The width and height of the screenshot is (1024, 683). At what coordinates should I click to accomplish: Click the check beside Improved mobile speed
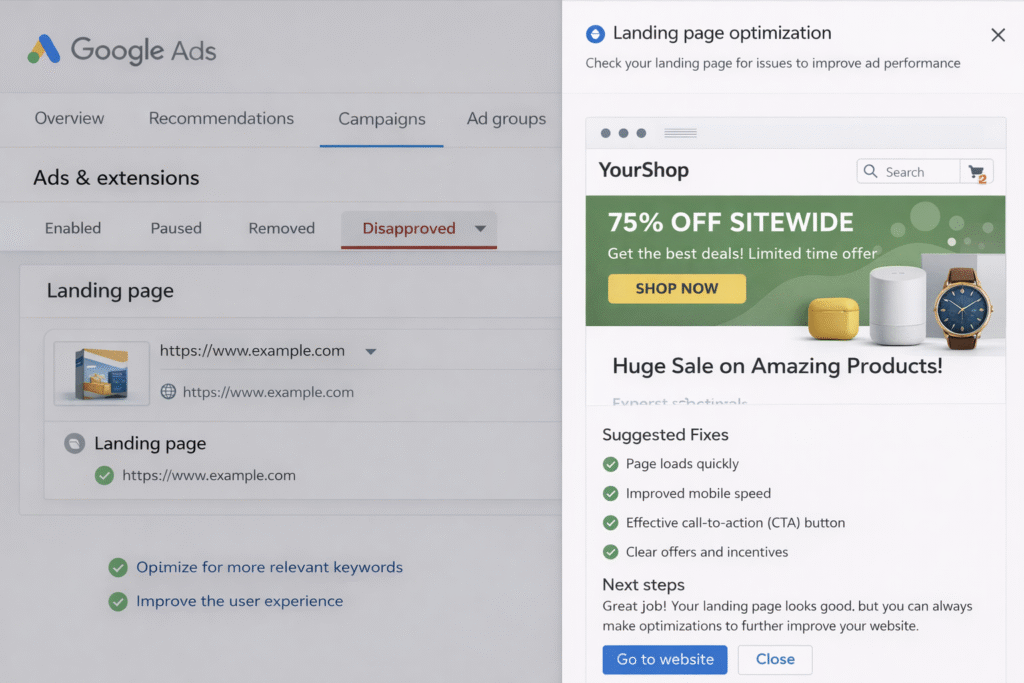pos(610,493)
